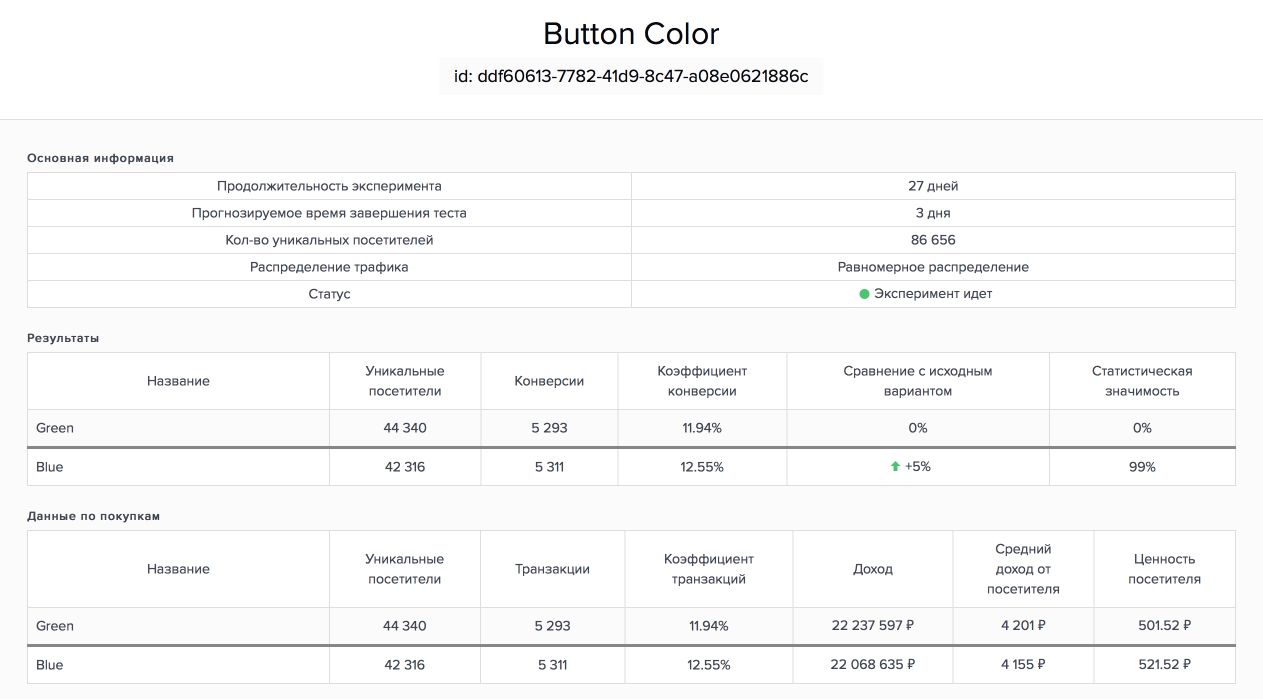1263x699 pixels.
Task: Click the 99% significance value for Blue
Action: 1142,467
